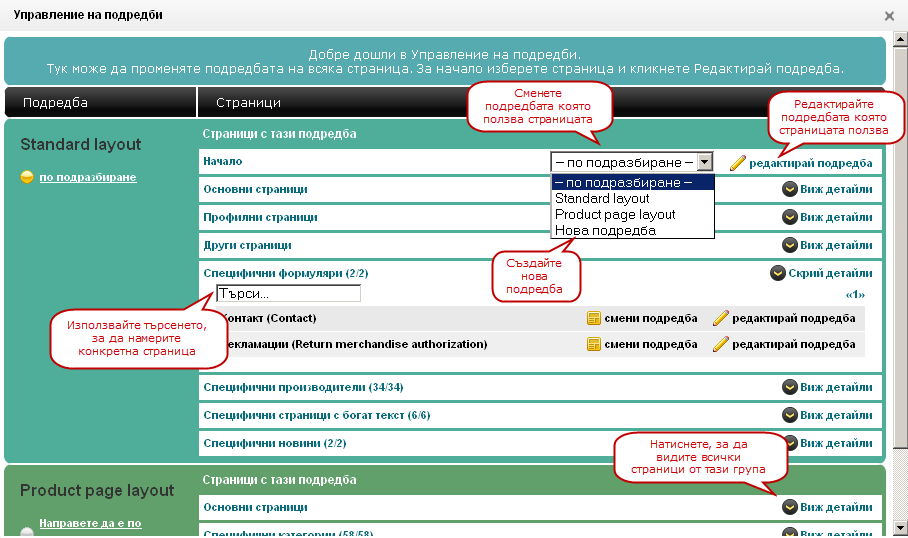Click смени подредба icon for Рекламации
Image resolution: width=908 pixels, height=538 pixels.
594,344
